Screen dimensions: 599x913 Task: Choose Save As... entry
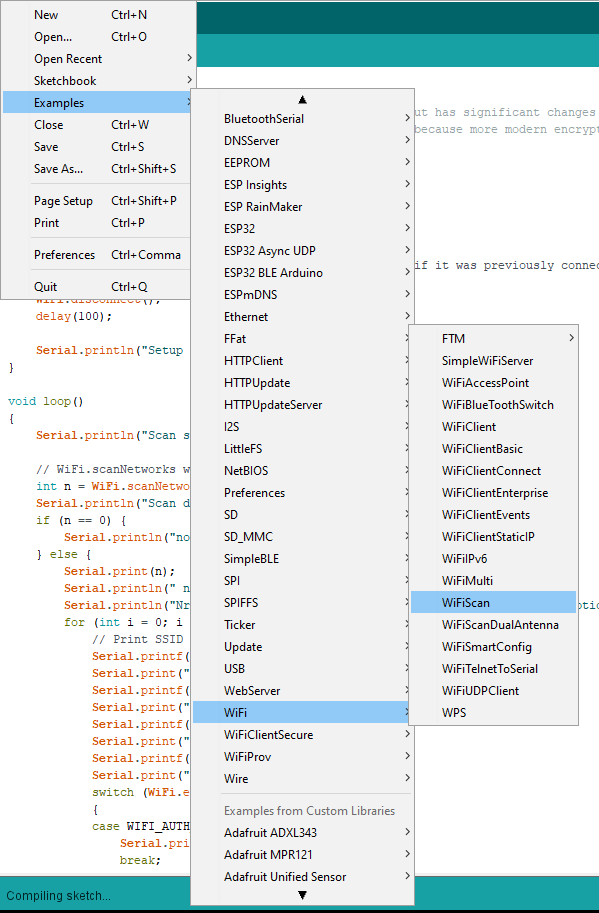[97, 169]
